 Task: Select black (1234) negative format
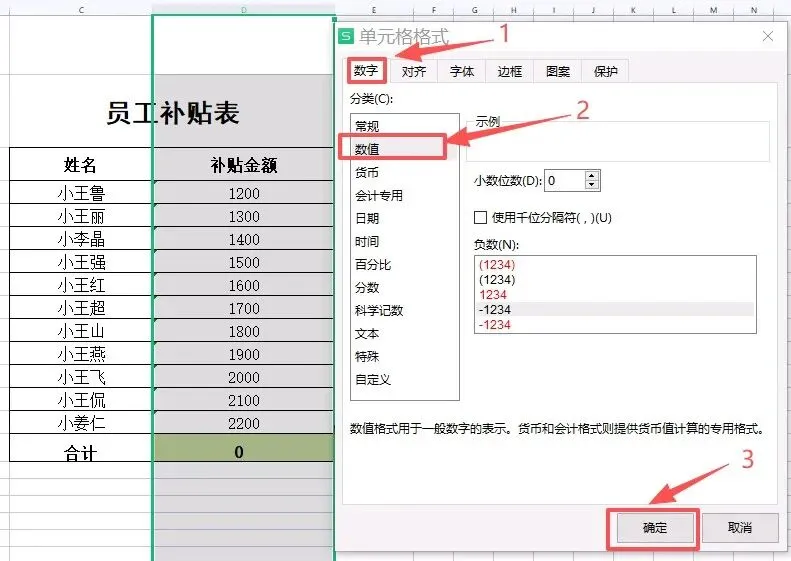coord(615,279)
